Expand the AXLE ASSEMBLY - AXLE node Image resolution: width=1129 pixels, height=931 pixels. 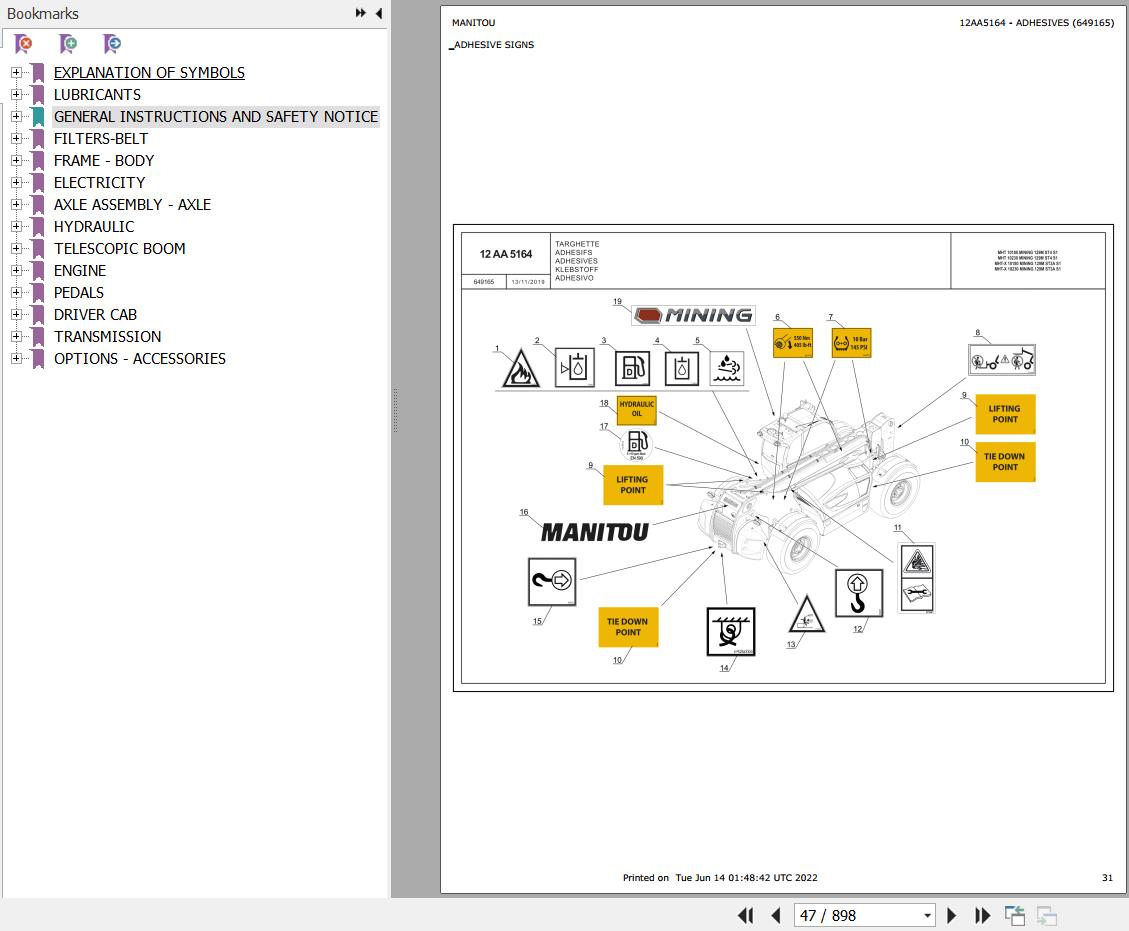tap(16, 204)
